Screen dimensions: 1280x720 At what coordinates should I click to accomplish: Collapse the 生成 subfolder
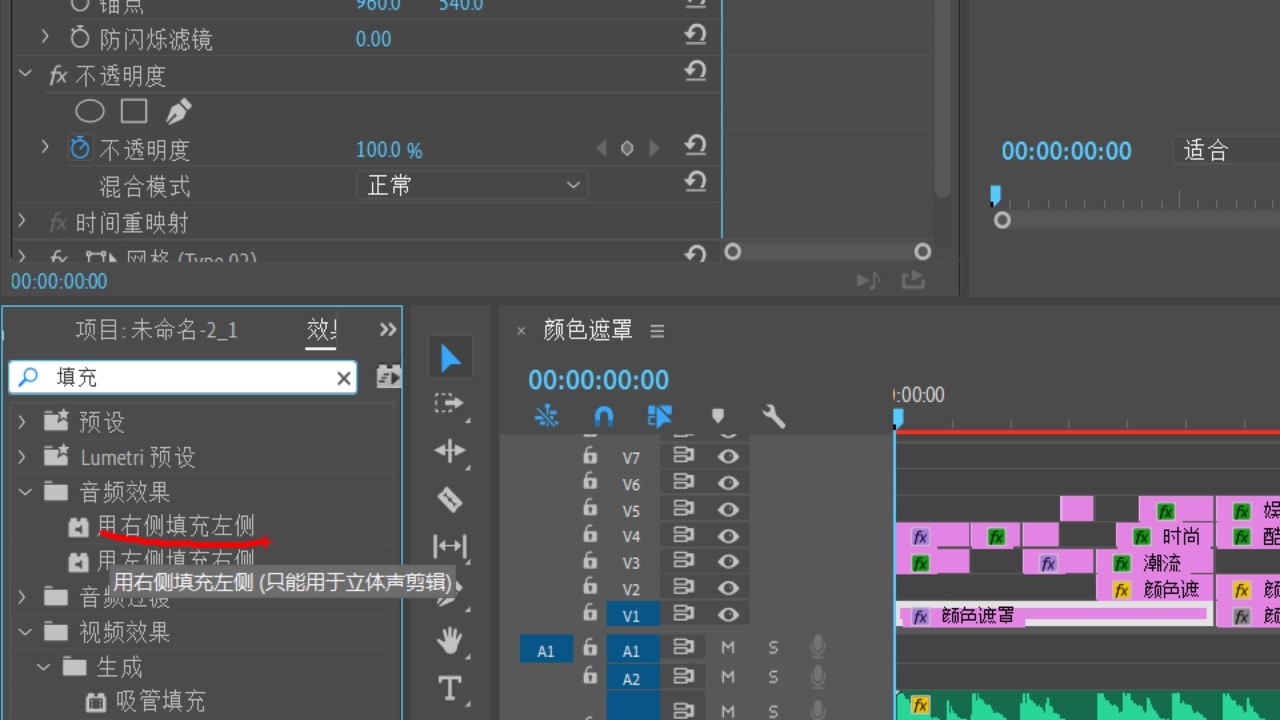tap(43, 666)
